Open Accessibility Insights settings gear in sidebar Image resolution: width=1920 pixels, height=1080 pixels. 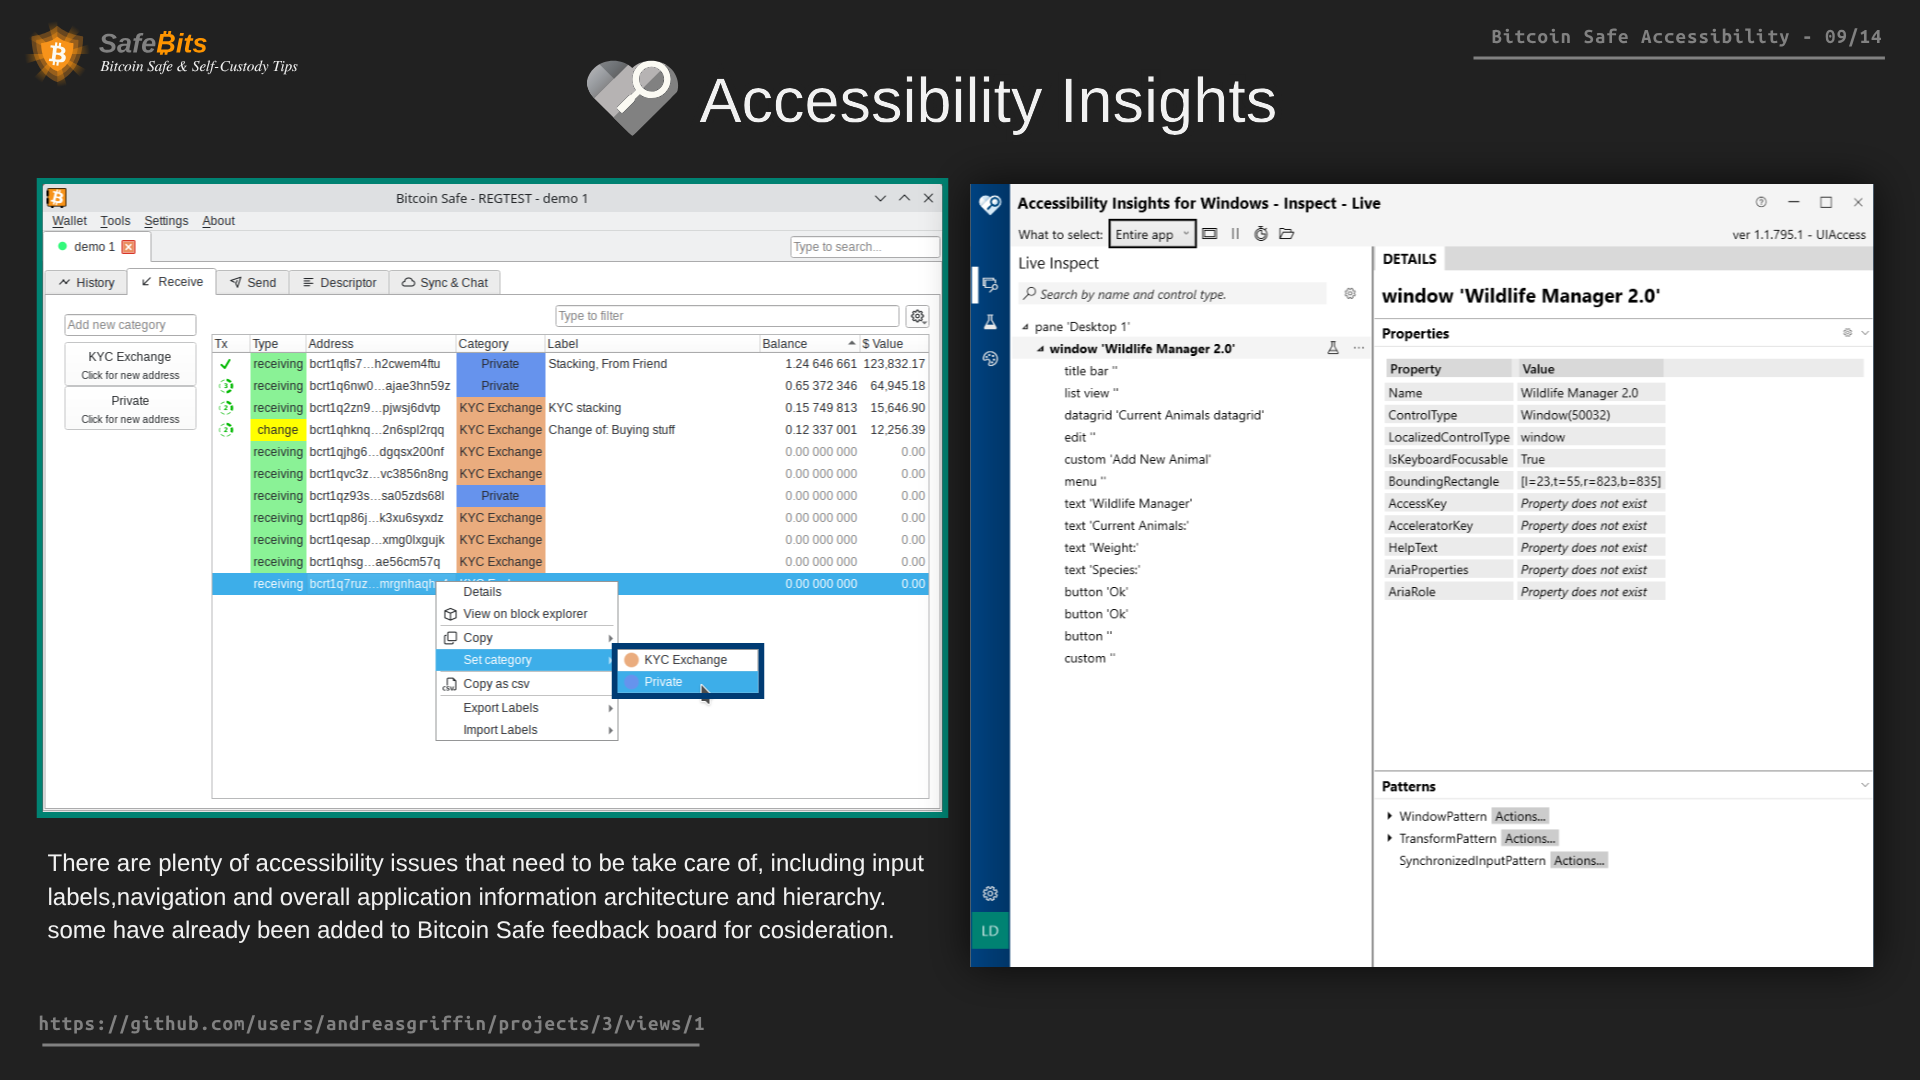(x=990, y=893)
